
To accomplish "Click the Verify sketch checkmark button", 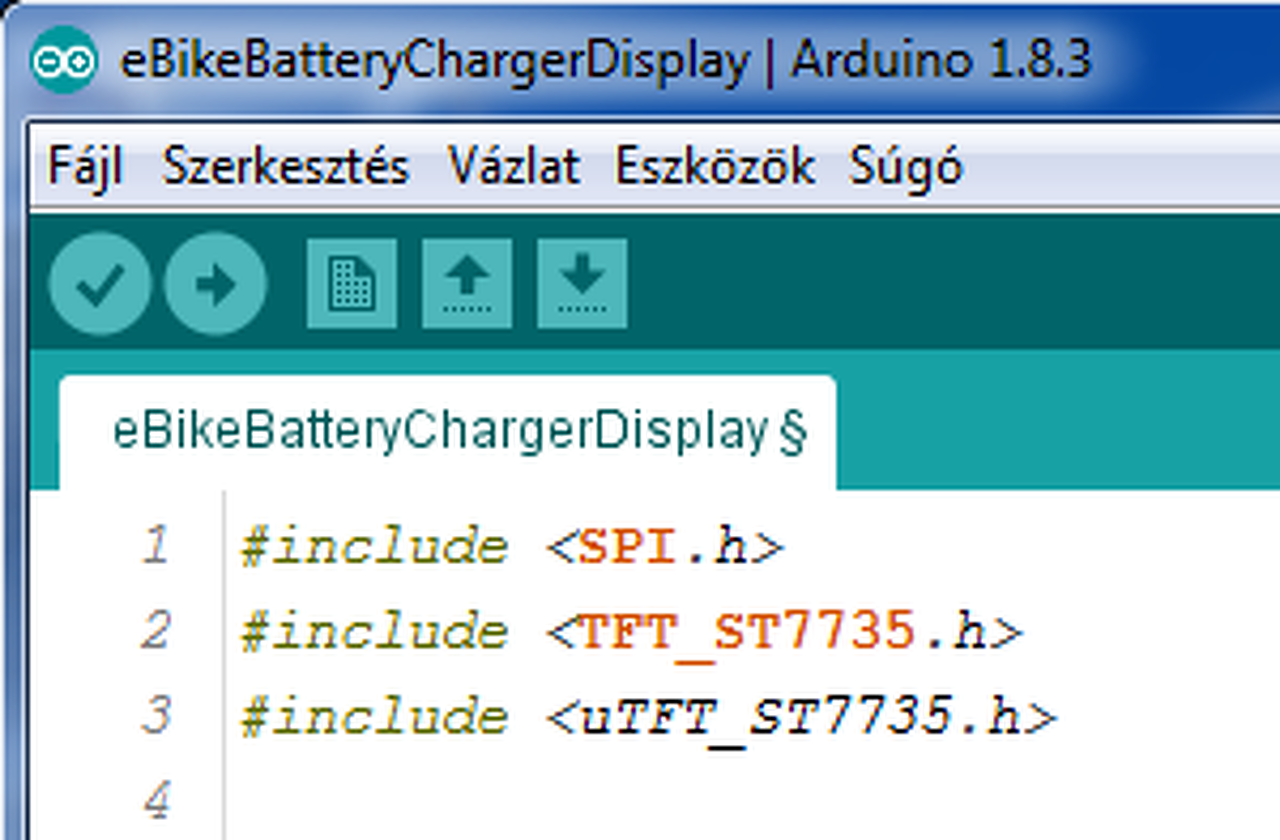I will point(100,283).
